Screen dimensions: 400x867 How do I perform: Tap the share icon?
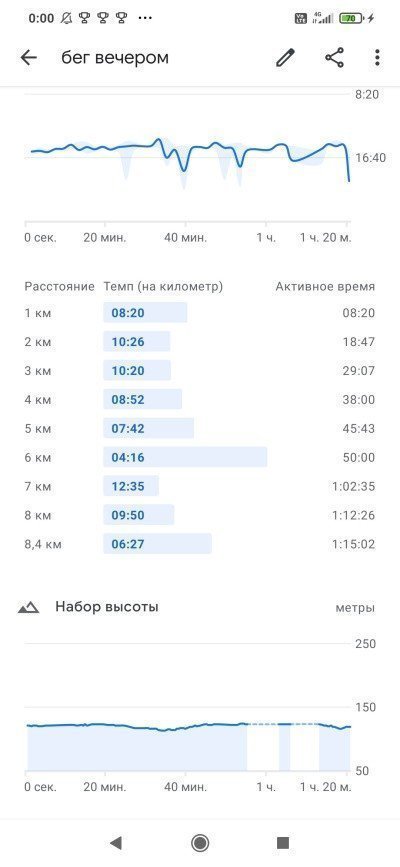(334, 58)
